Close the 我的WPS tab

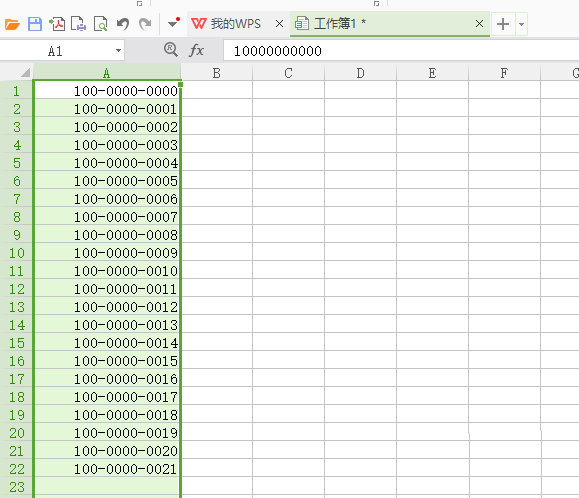click(280, 24)
